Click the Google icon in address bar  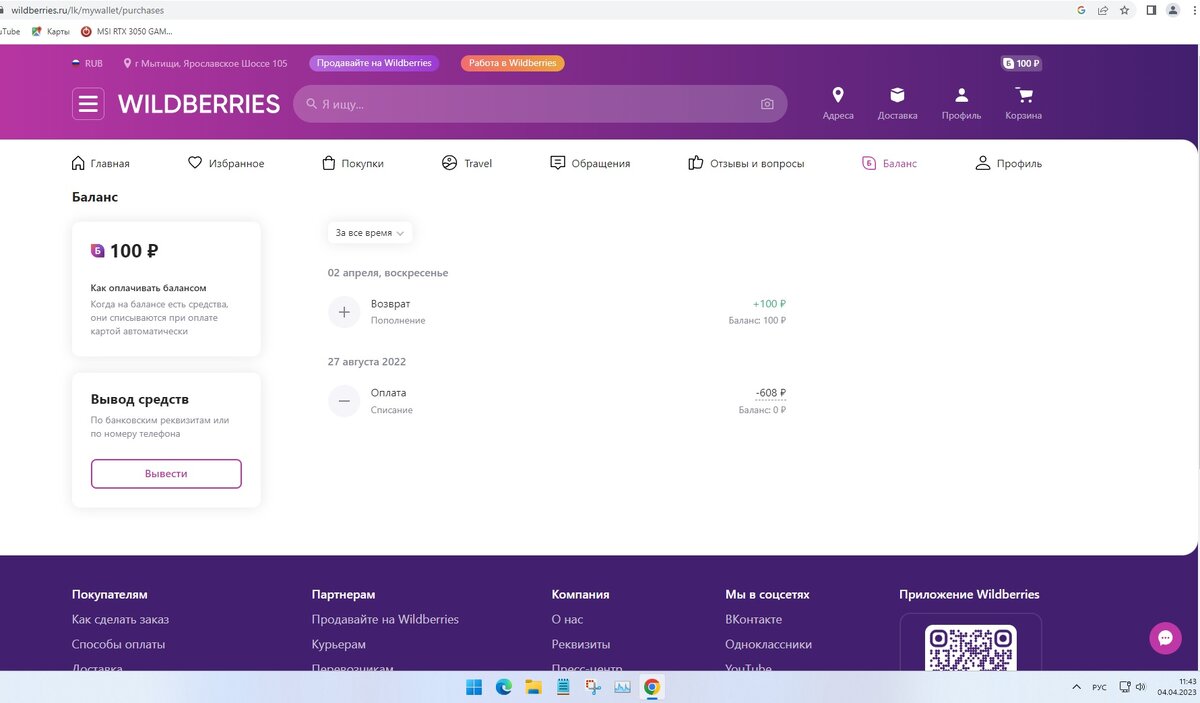click(1081, 10)
